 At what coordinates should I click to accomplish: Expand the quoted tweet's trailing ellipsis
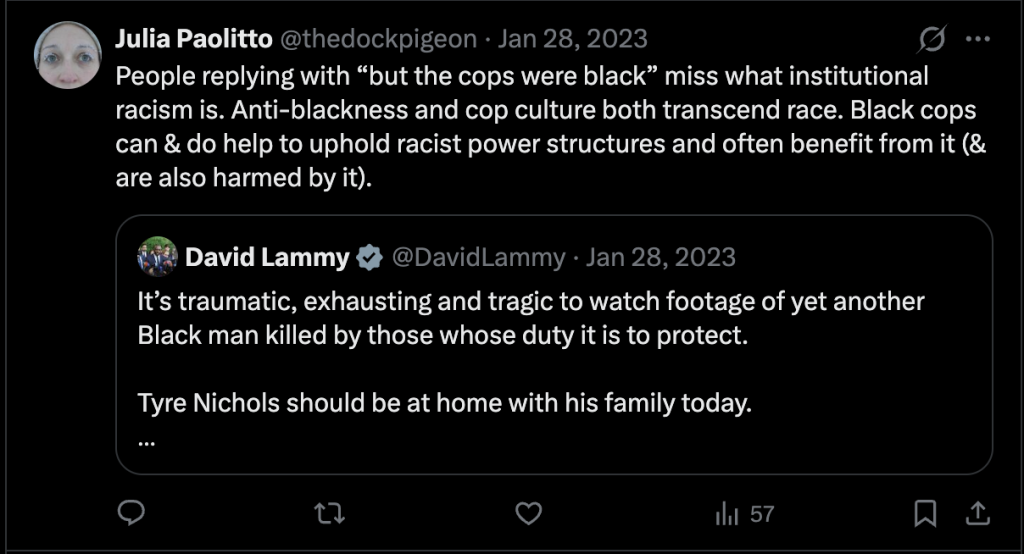[x=147, y=438]
